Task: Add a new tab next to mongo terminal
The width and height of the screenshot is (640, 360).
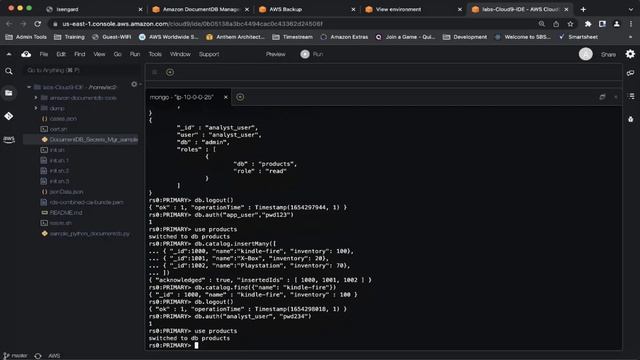Action: (x=240, y=97)
